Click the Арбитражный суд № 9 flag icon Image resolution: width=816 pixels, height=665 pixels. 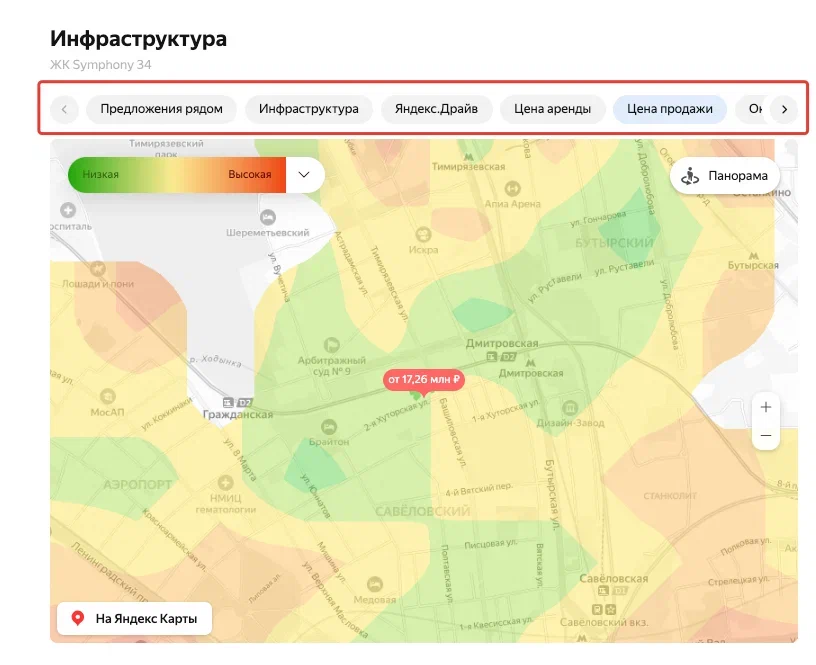coord(332,344)
